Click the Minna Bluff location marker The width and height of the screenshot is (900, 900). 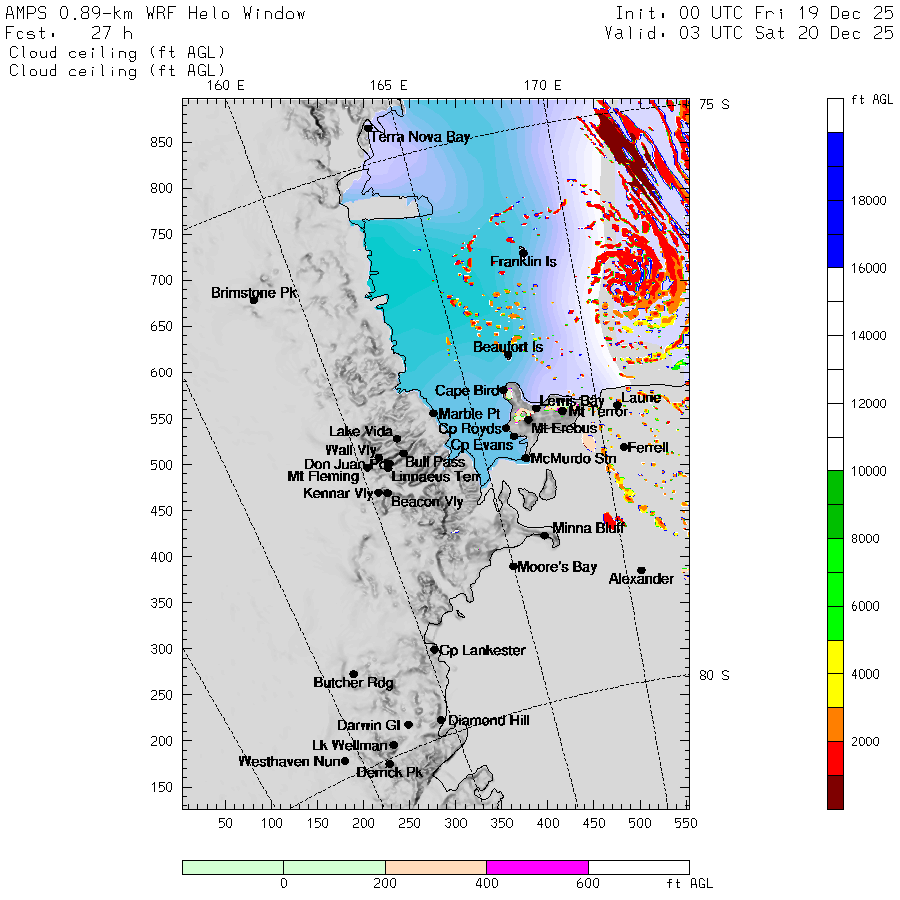click(545, 536)
